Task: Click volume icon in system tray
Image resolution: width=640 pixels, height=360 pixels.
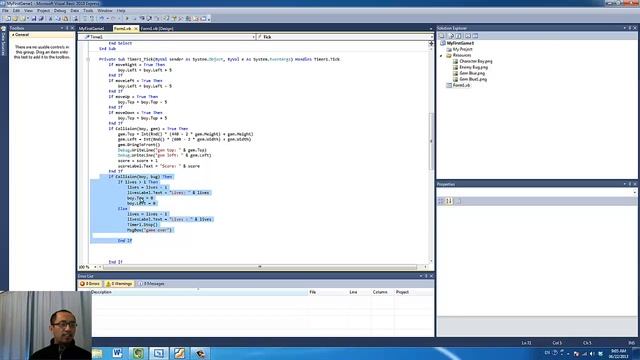Action: coord(592,353)
